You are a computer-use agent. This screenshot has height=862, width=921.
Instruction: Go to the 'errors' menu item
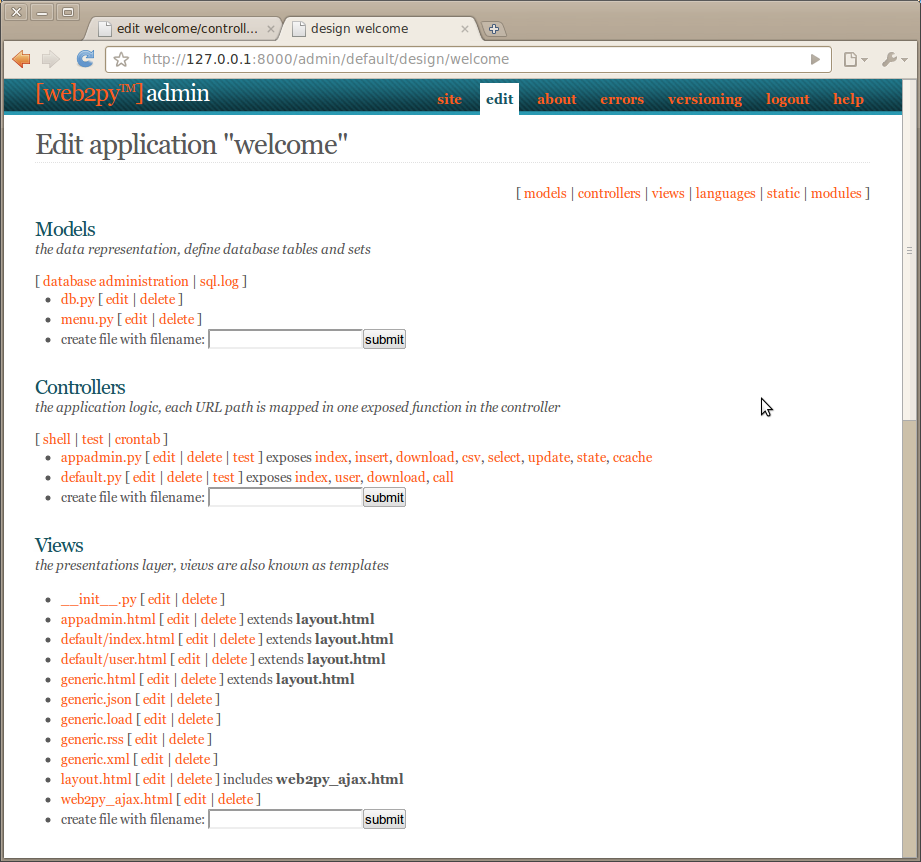622,99
